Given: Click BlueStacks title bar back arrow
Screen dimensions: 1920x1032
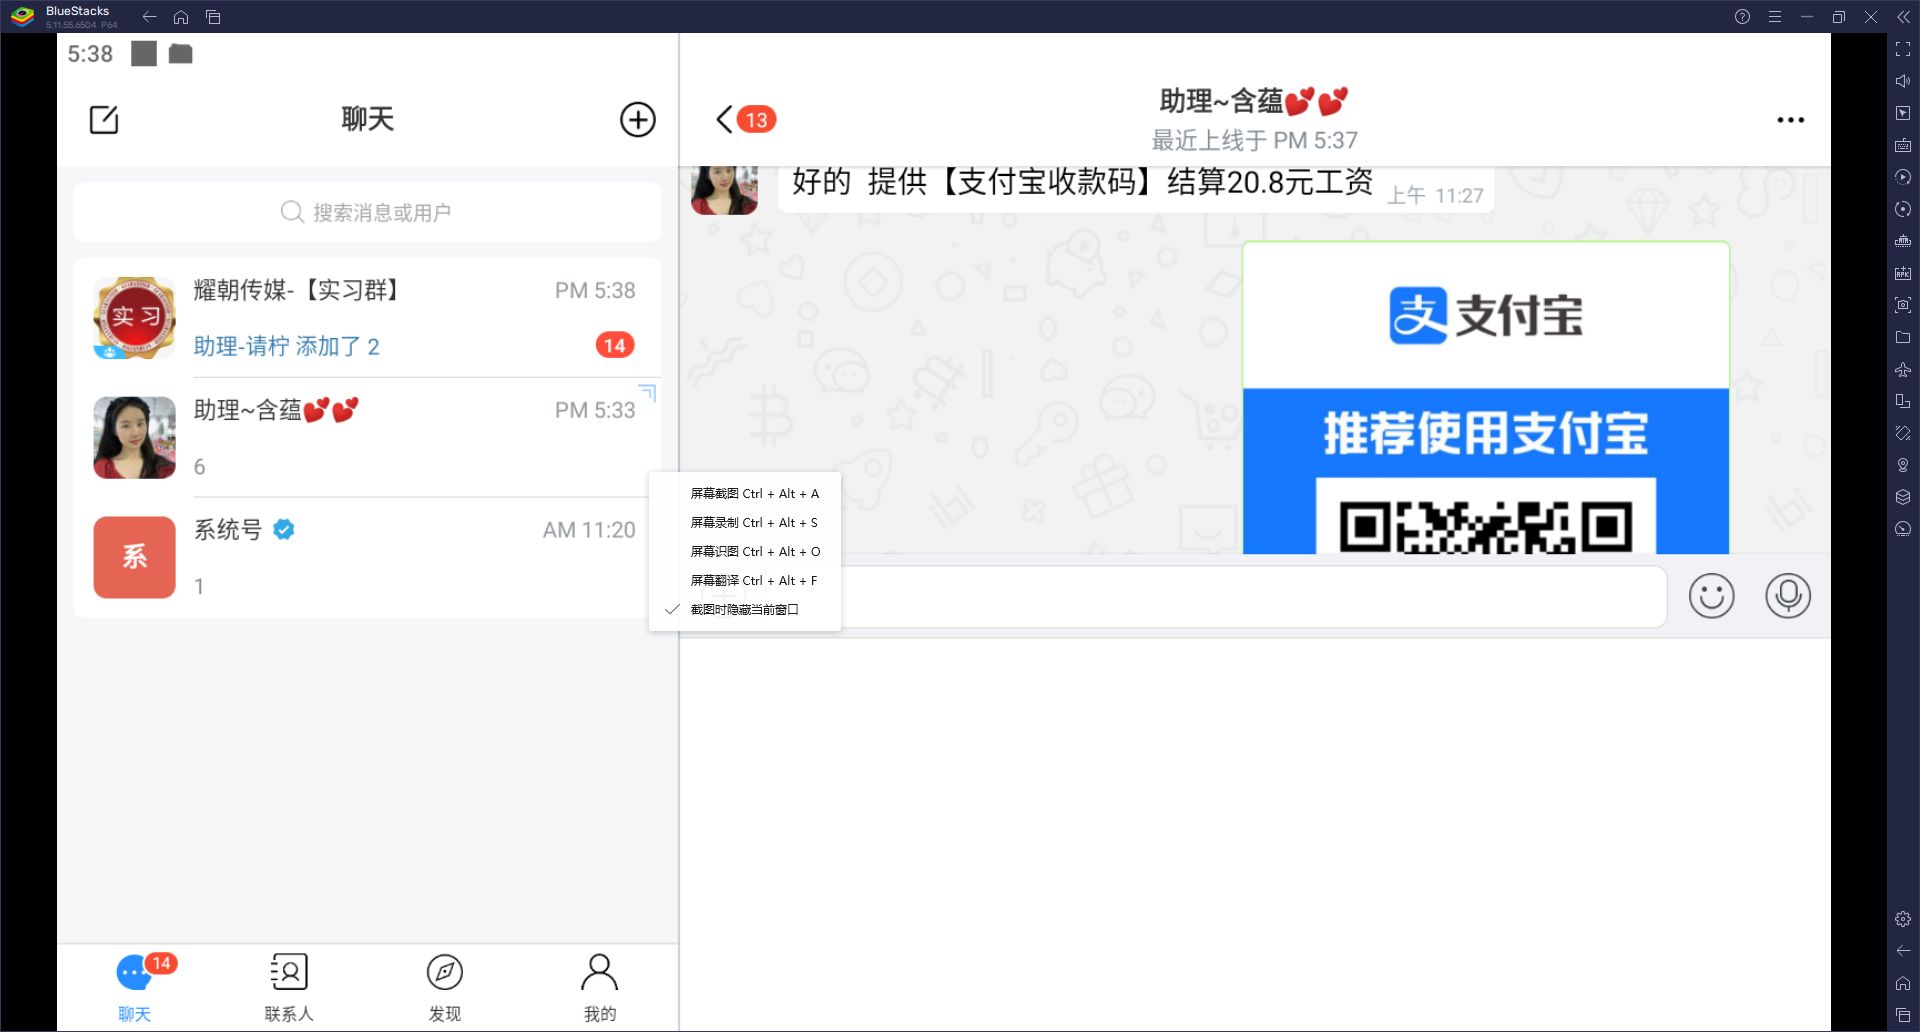Looking at the screenshot, I should 149,16.
